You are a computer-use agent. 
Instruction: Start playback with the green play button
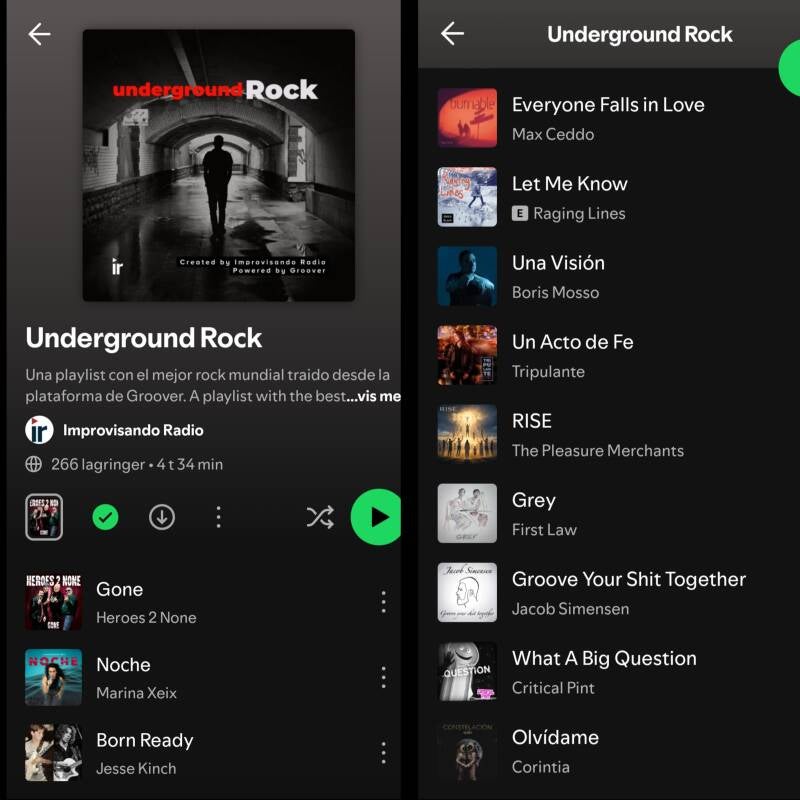[376, 517]
